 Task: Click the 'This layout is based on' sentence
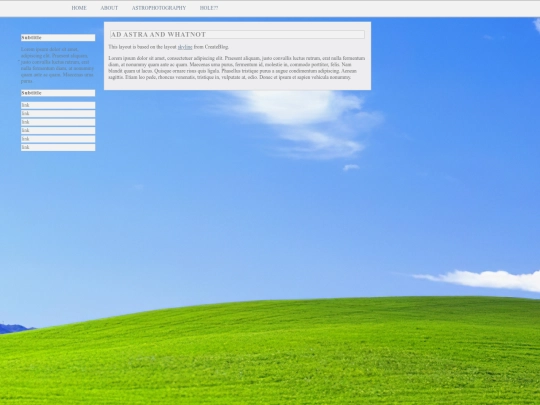click(x=168, y=47)
